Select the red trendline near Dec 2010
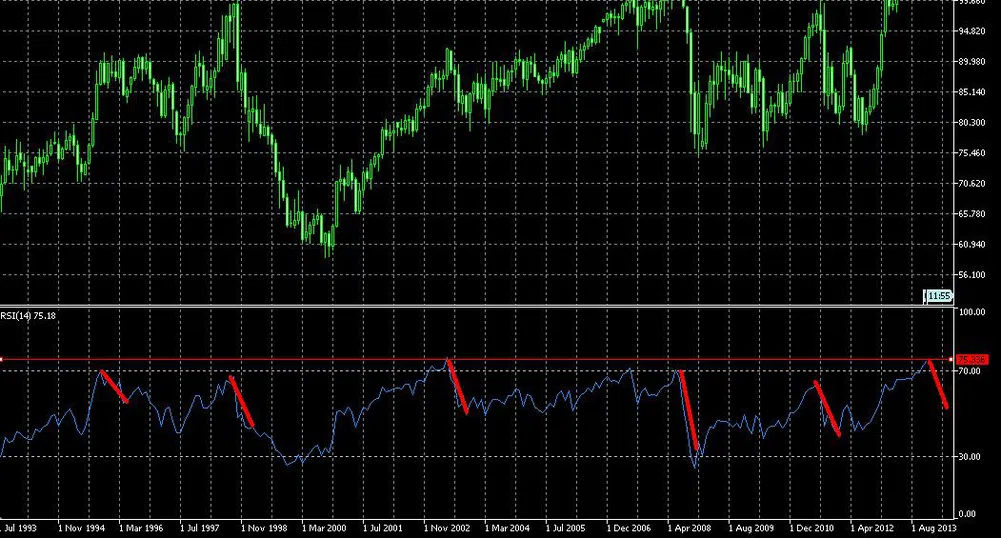1001x538 pixels. tap(827, 408)
